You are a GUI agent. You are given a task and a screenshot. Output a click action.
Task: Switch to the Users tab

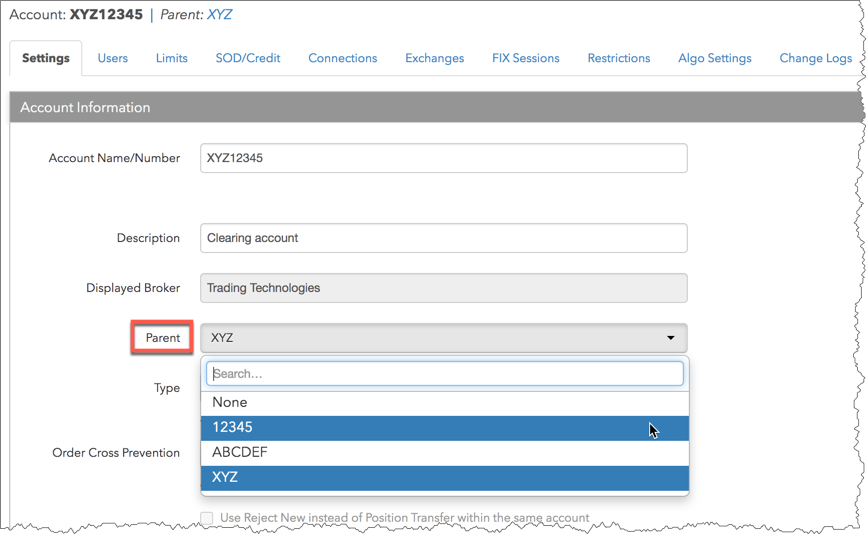(112, 58)
